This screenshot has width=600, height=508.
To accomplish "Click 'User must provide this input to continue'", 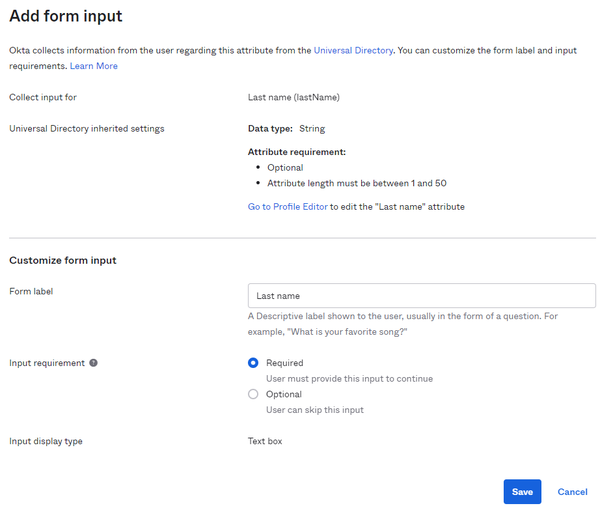I will pos(349,379).
